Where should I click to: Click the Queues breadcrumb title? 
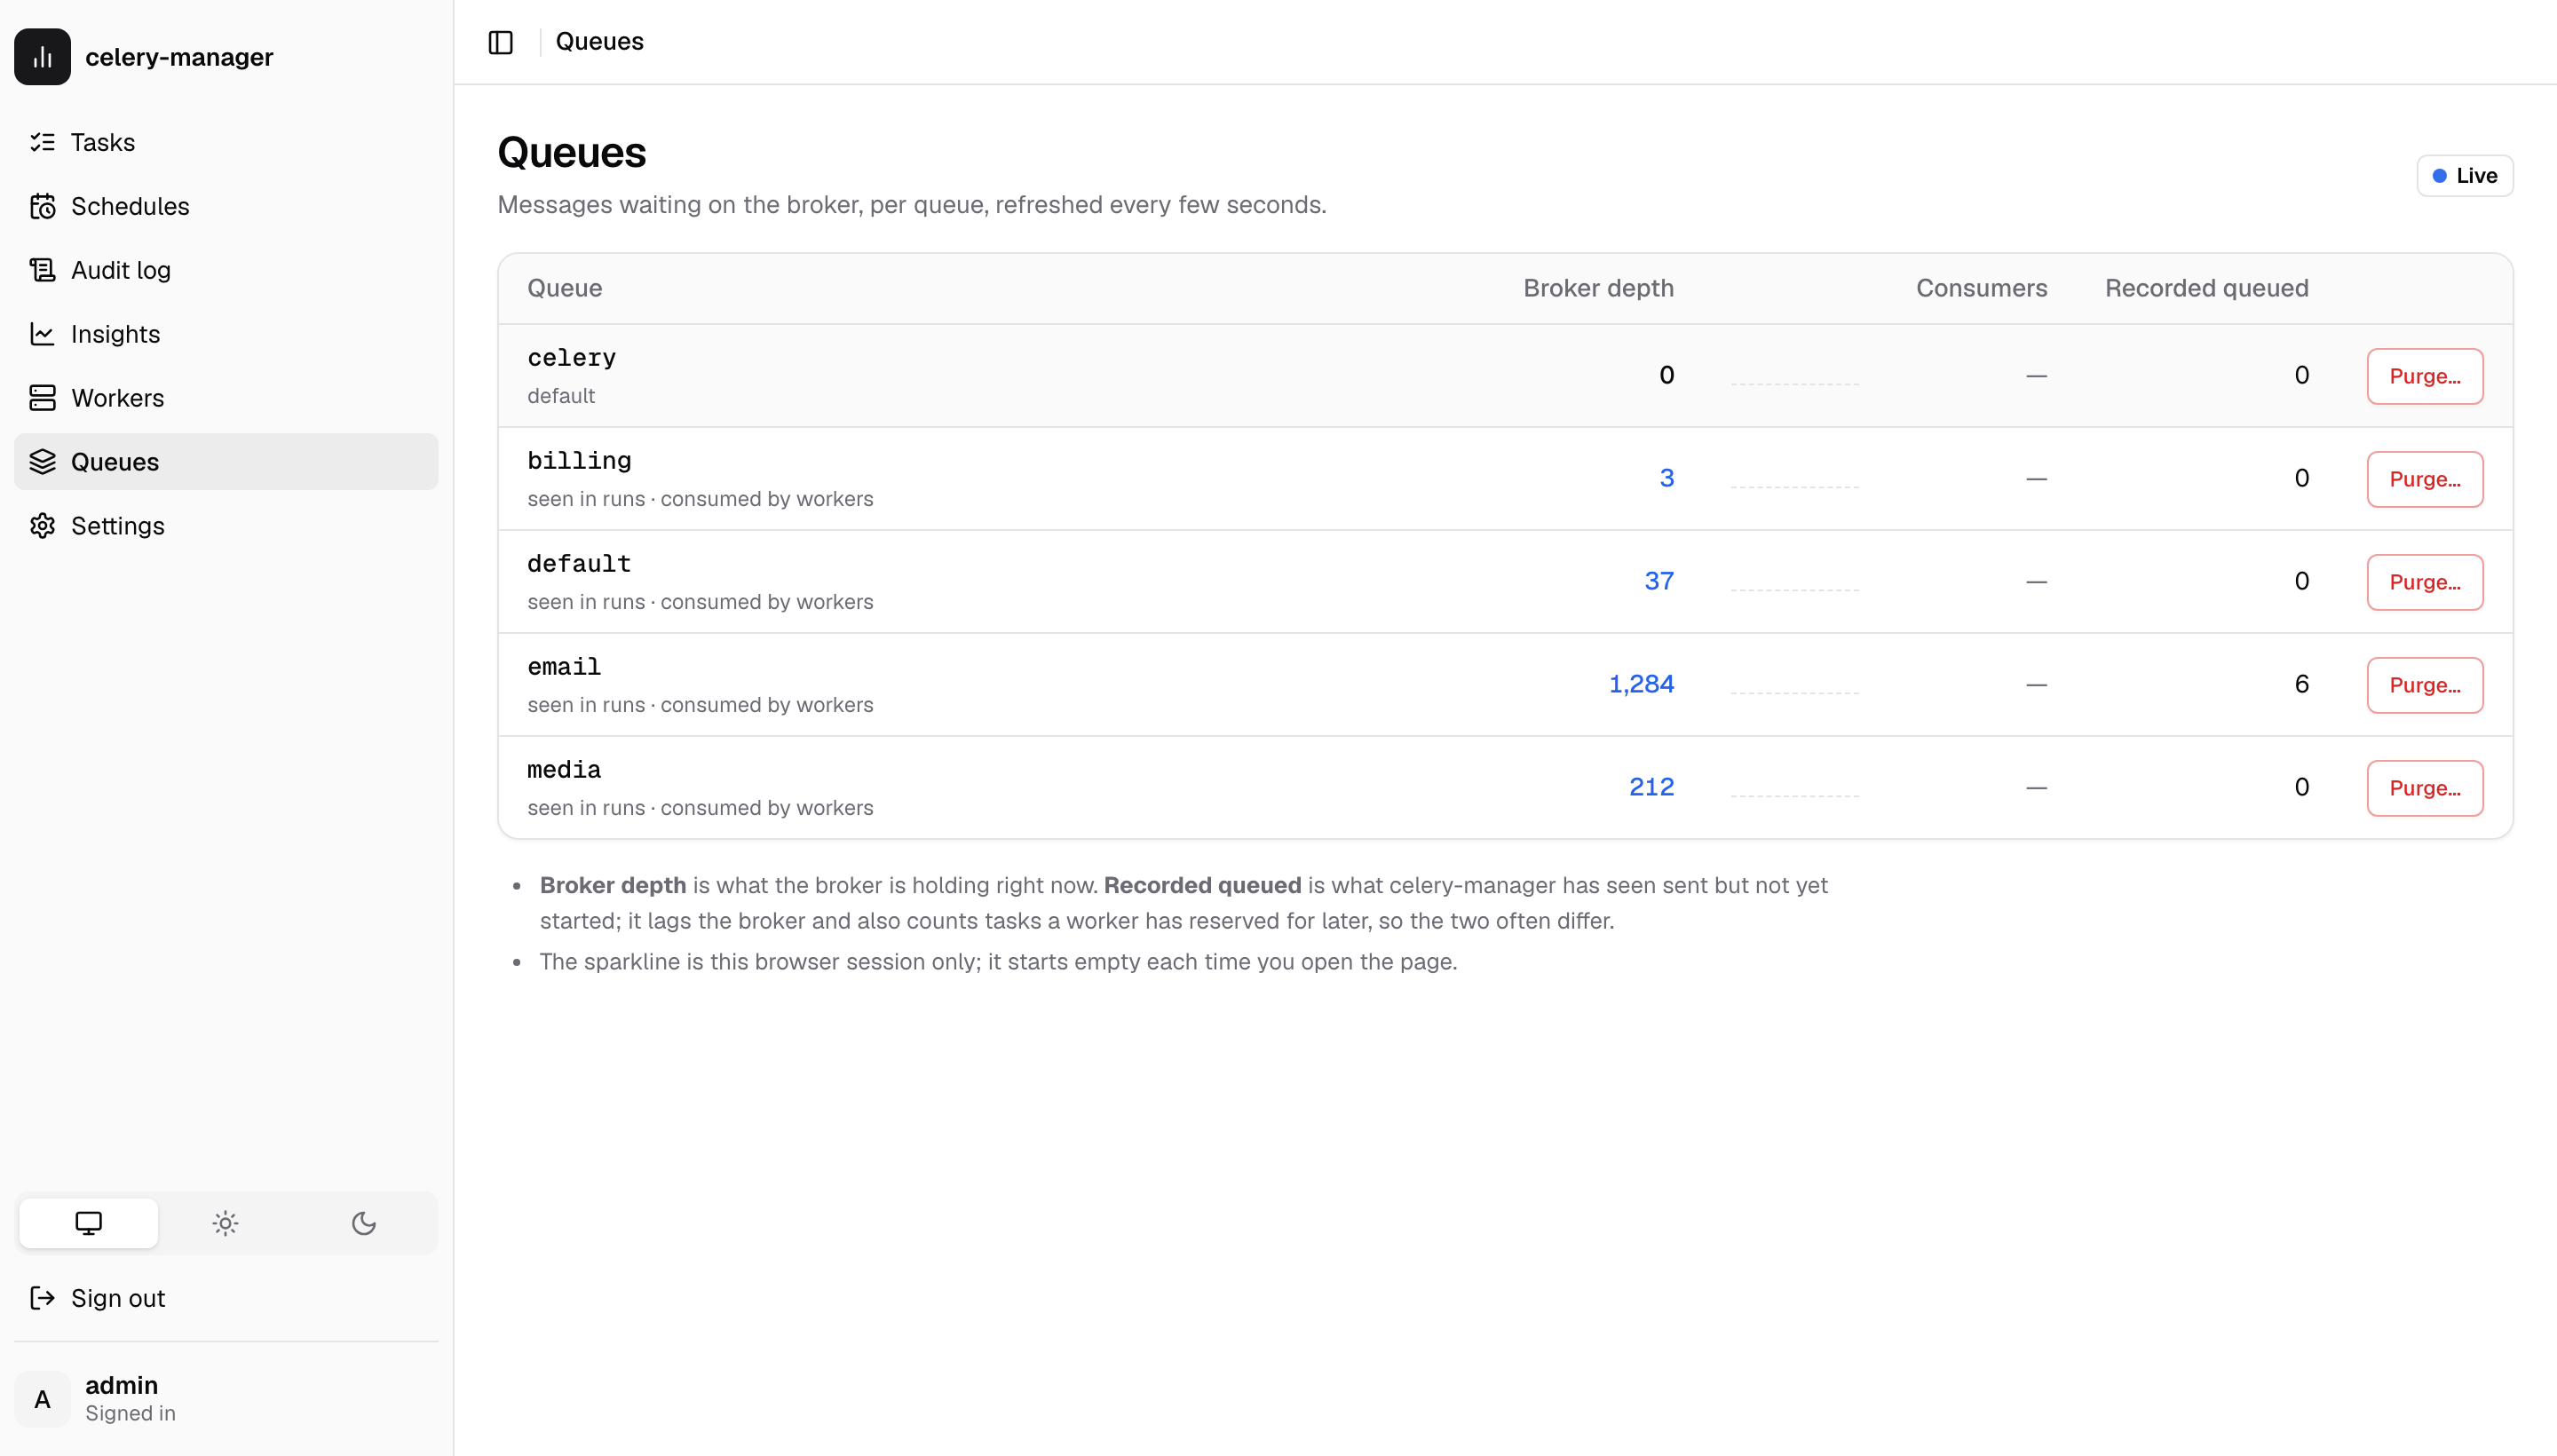click(x=599, y=42)
